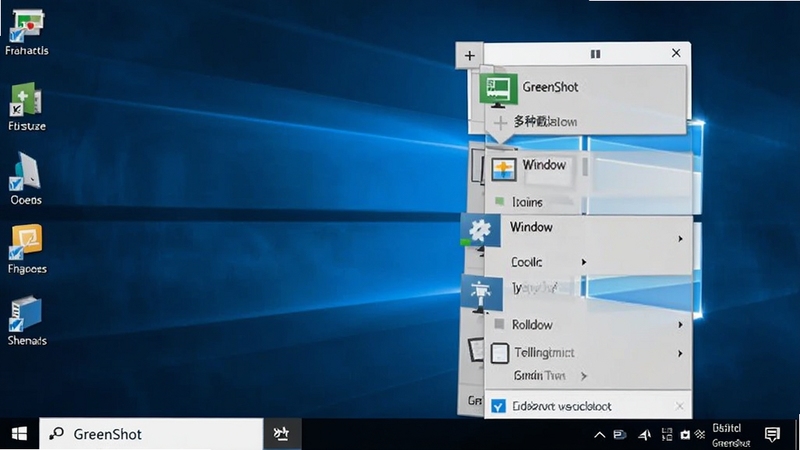
Task: Open the Shenals desktop icon
Action: point(27,320)
